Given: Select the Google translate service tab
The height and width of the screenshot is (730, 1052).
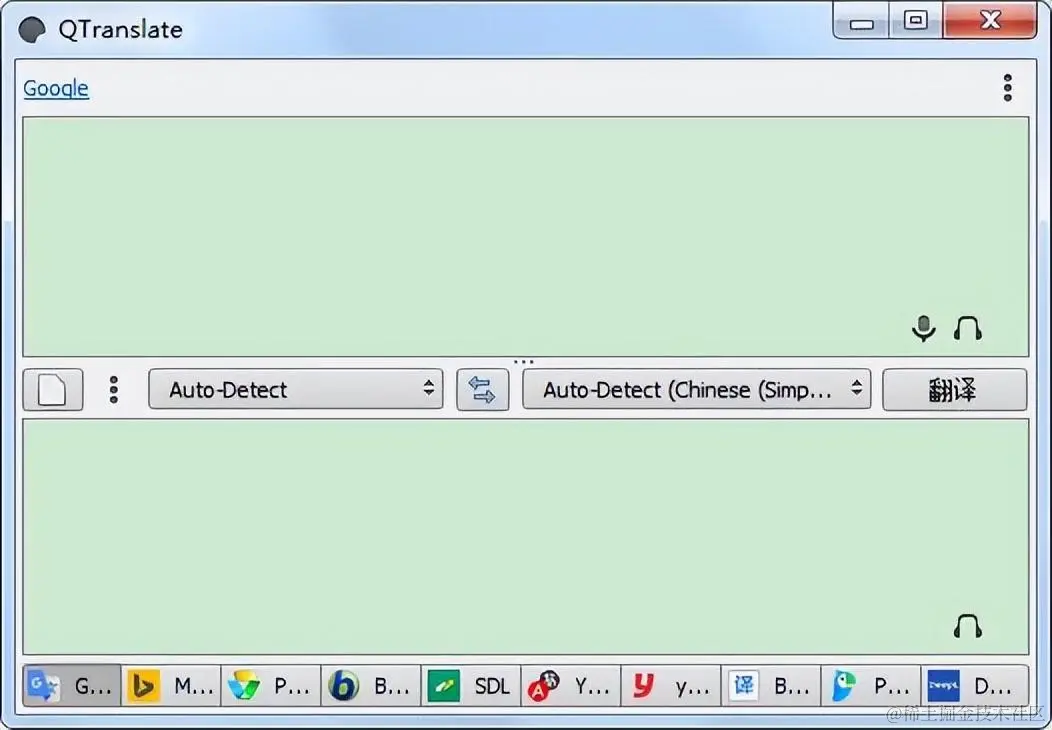Looking at the screenshot, I should click(72, 686).
